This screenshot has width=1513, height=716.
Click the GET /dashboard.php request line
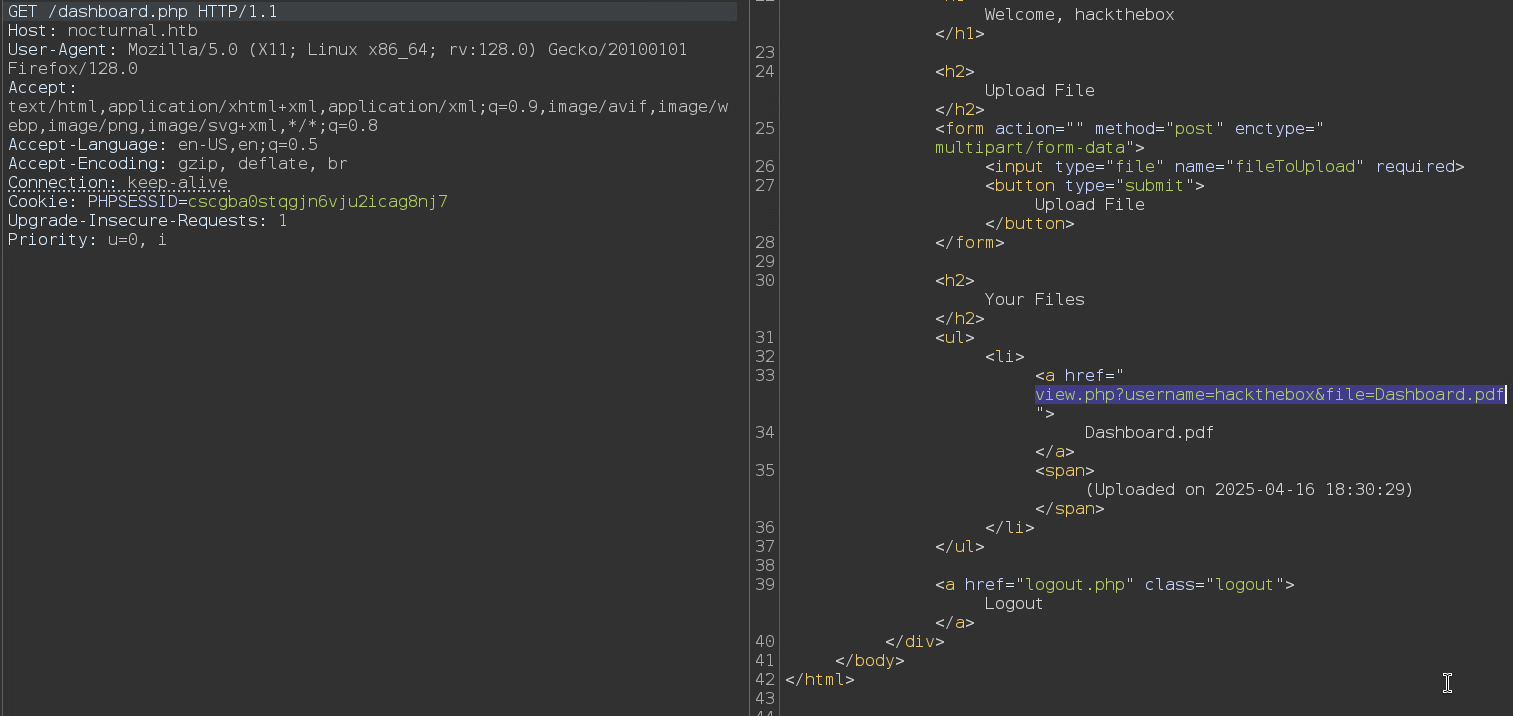(x=143, y=12)
